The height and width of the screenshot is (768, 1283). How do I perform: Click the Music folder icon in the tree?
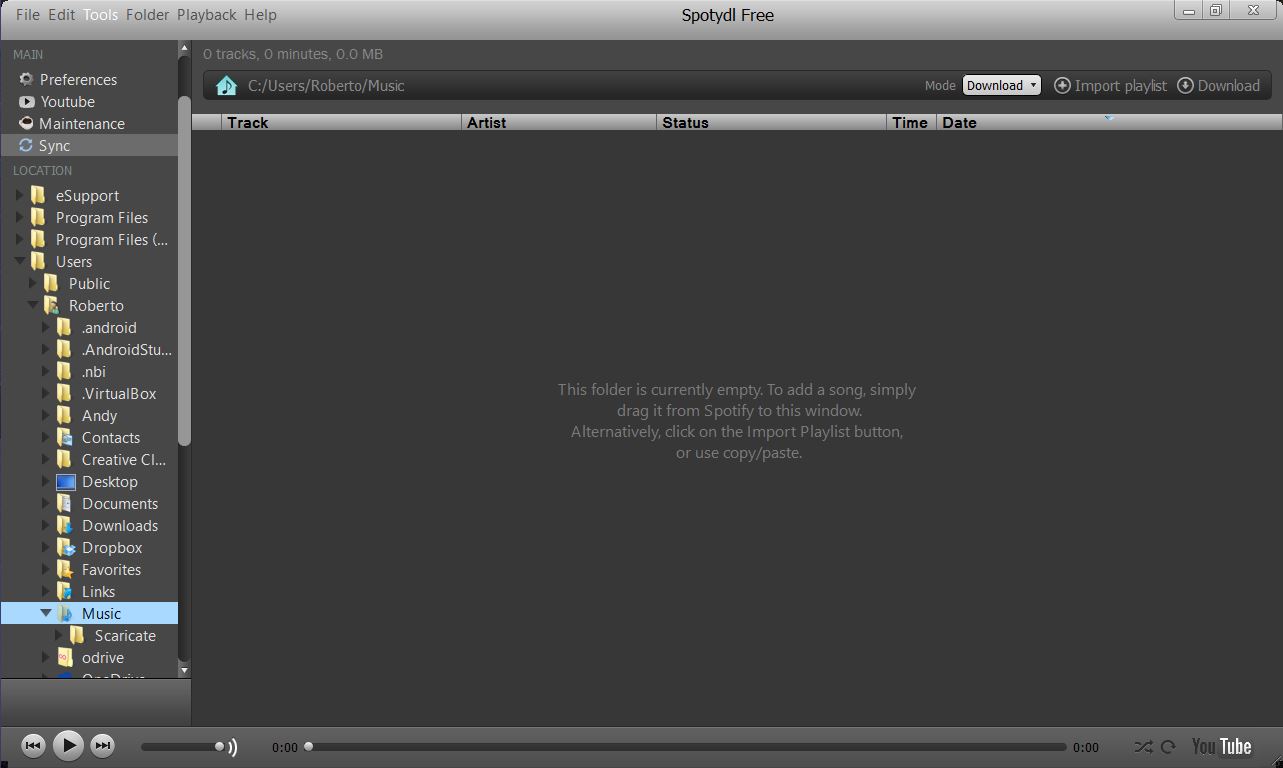(66, 613)
